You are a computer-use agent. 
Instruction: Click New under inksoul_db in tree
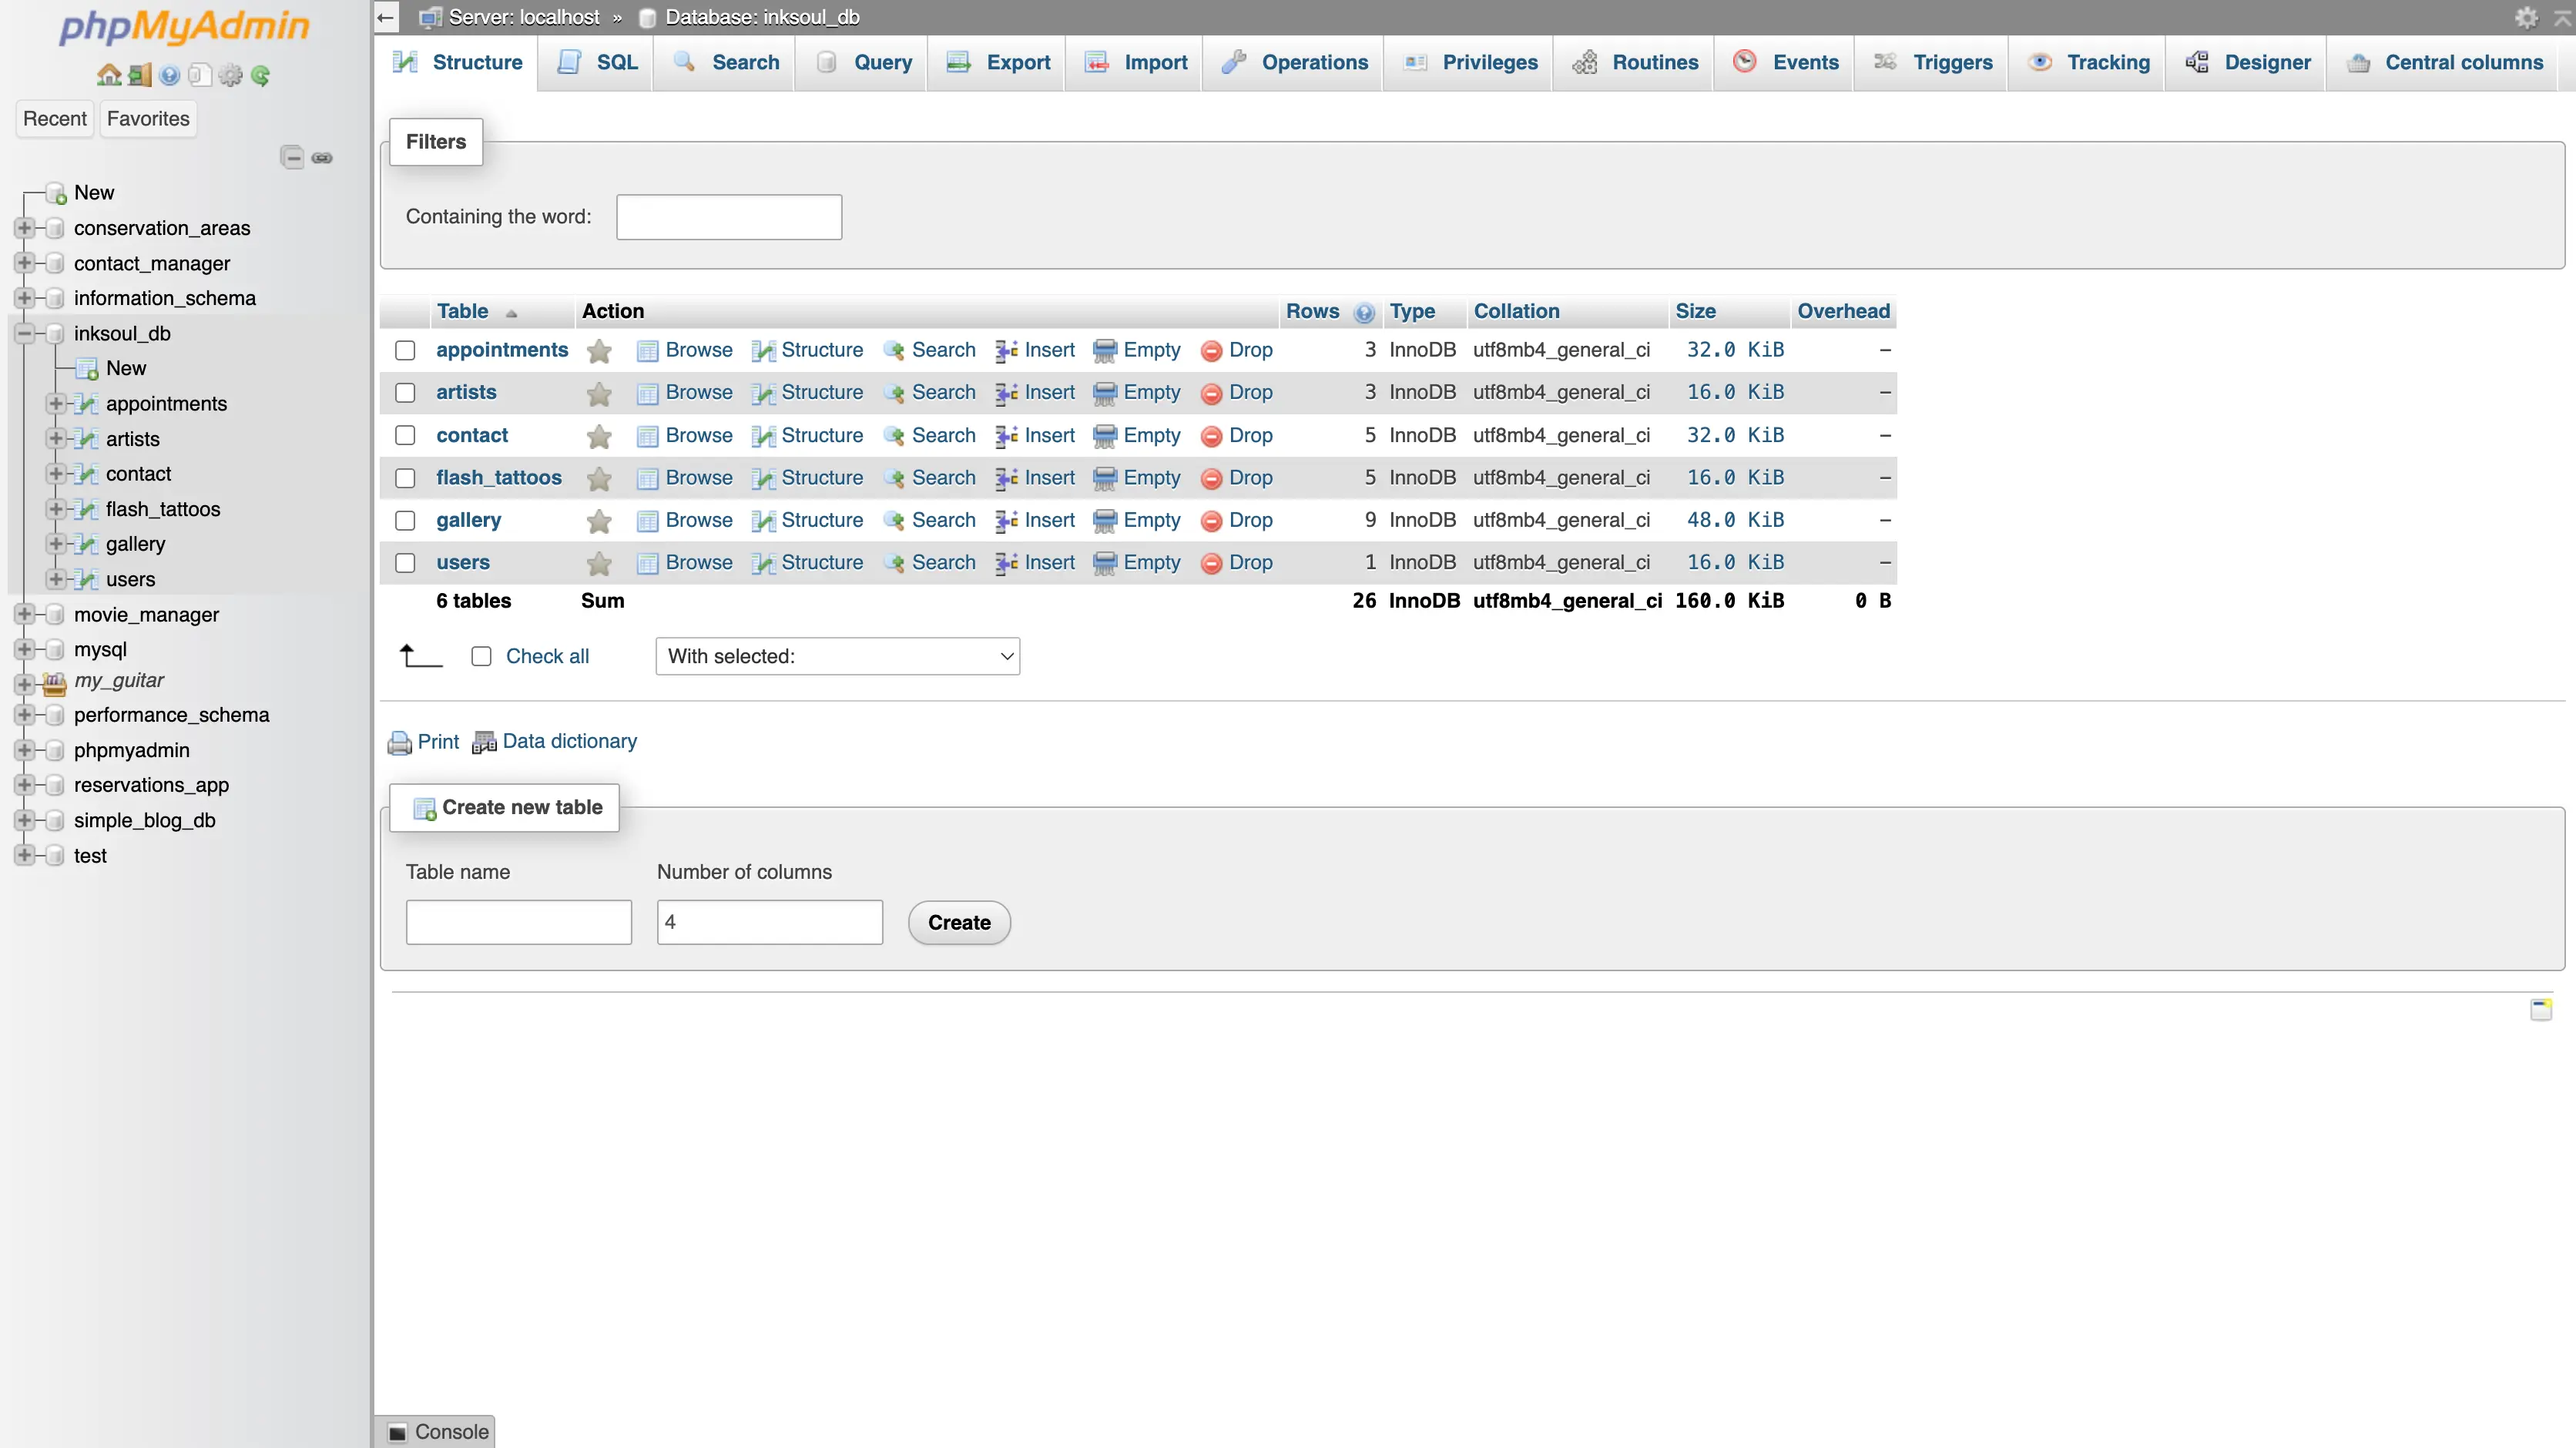(x=126, y=368)
